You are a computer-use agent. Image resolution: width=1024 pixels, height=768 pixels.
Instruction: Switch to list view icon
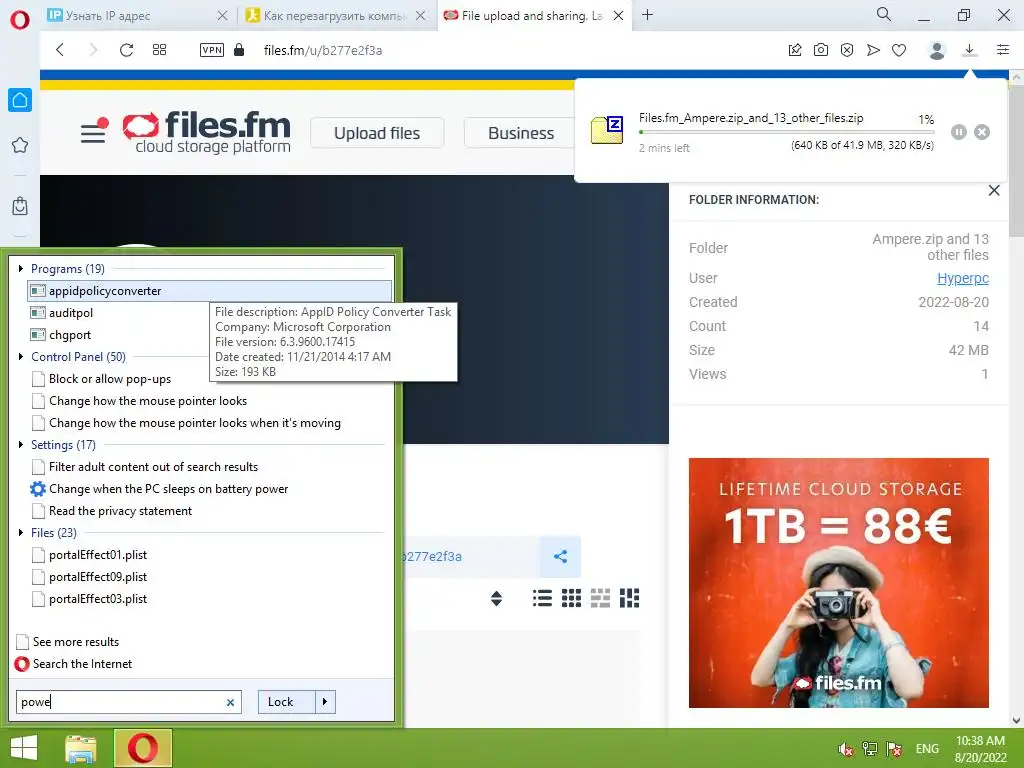542,598
